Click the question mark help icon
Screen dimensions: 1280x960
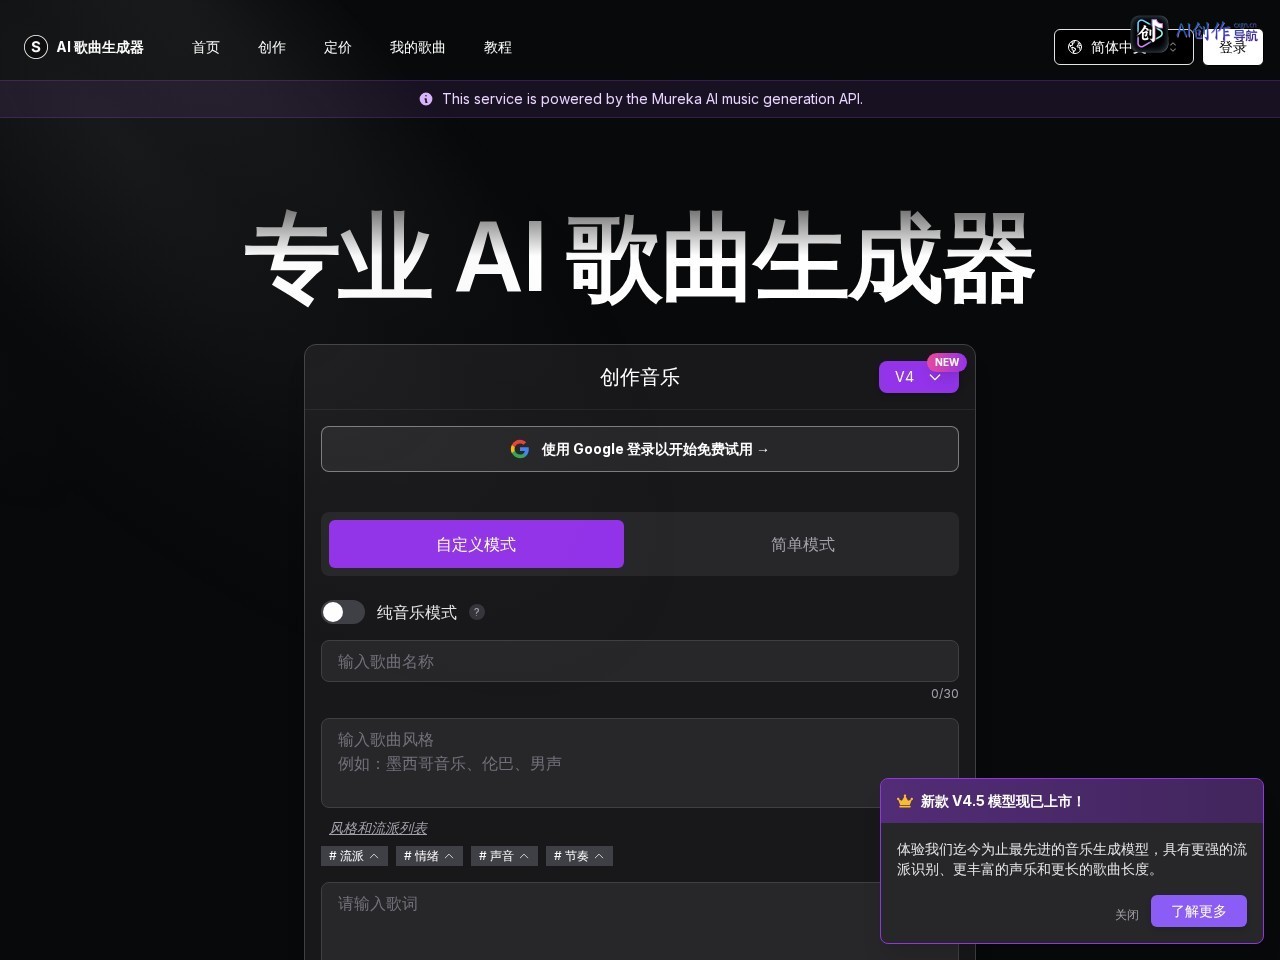(477, 612)
